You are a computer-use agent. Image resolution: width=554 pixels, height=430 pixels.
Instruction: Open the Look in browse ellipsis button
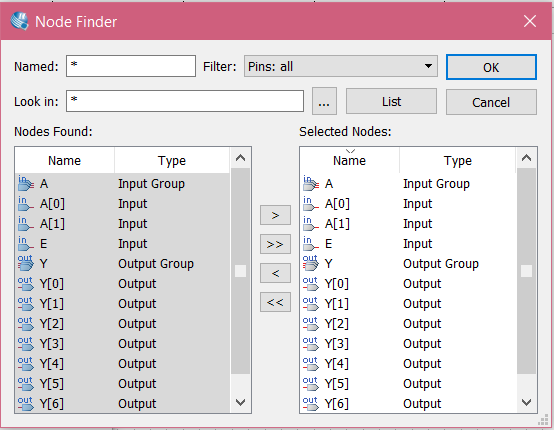click(x=324, y=102)
